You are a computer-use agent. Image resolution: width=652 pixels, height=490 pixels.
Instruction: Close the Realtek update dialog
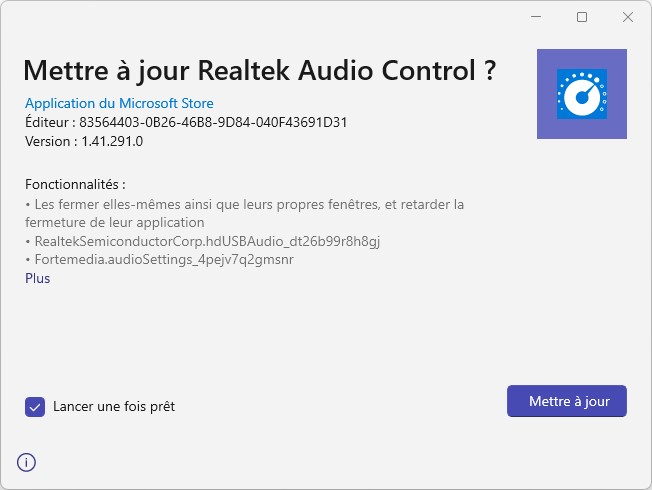tap(628, 17)
